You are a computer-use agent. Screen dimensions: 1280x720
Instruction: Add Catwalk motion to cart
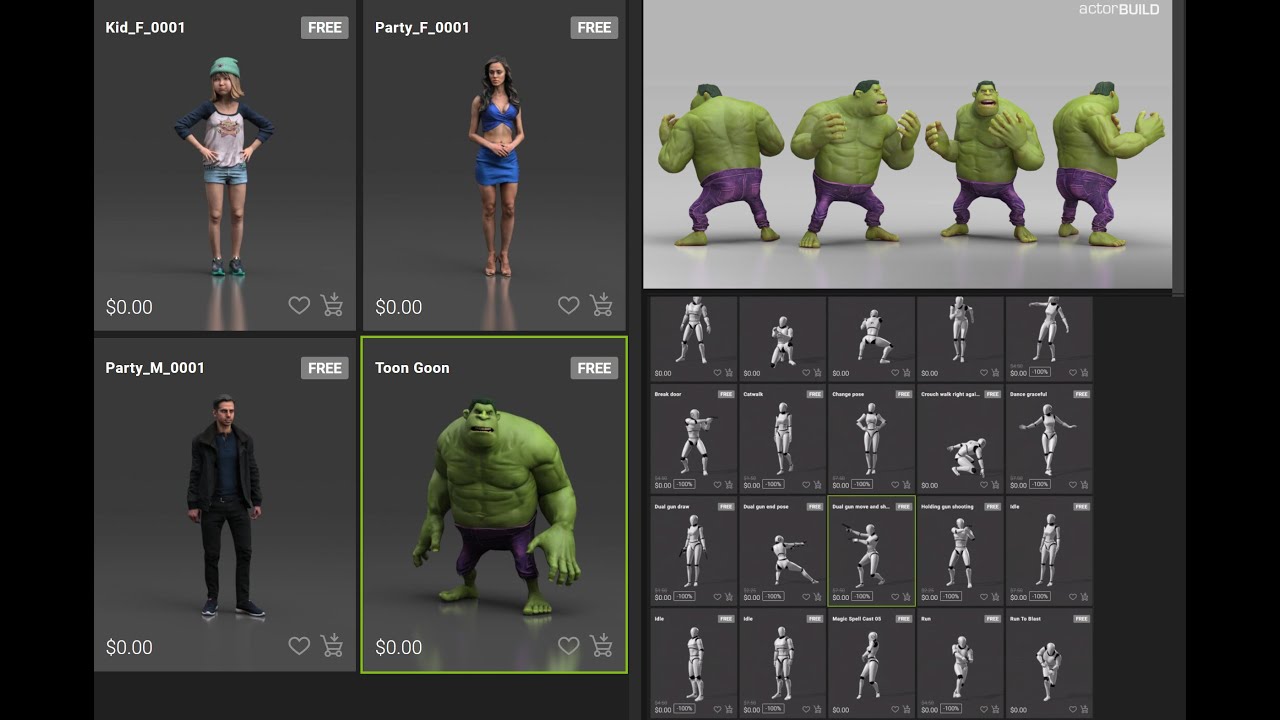(818, 484)
